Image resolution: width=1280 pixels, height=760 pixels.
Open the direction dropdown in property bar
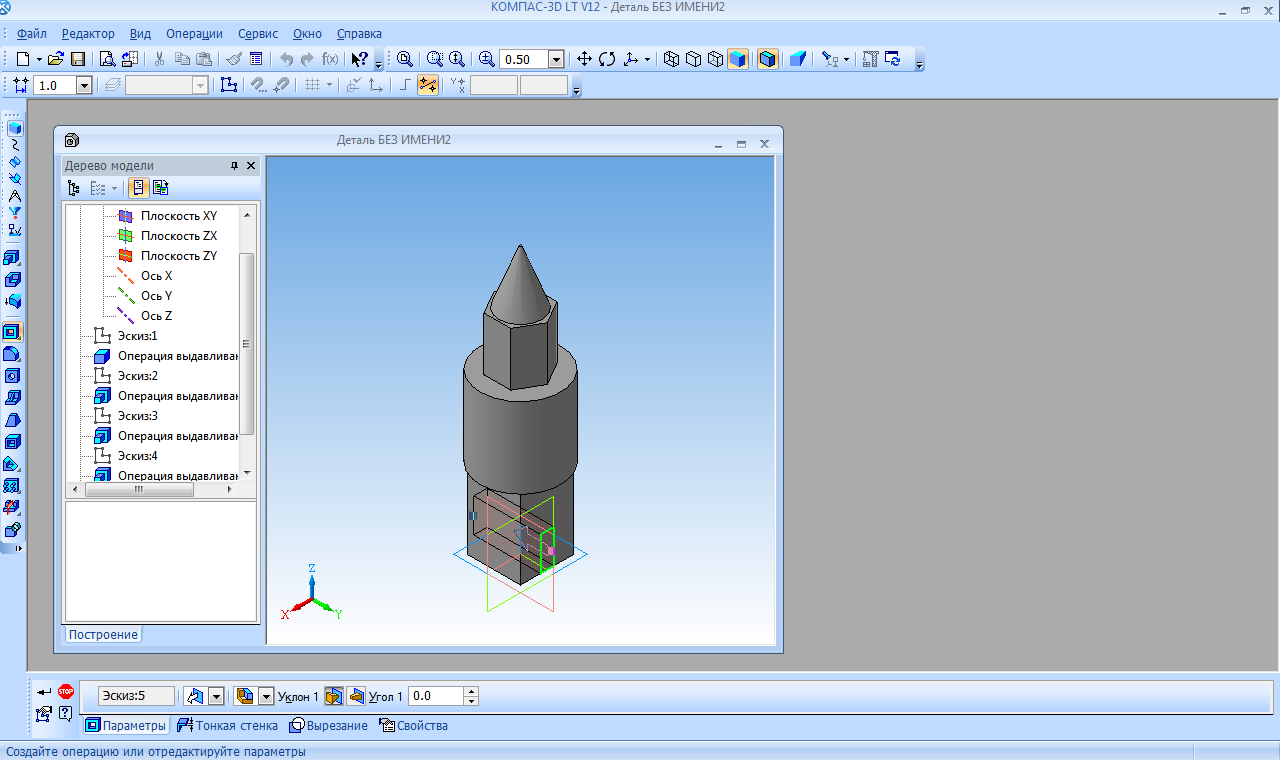point(216,696)
